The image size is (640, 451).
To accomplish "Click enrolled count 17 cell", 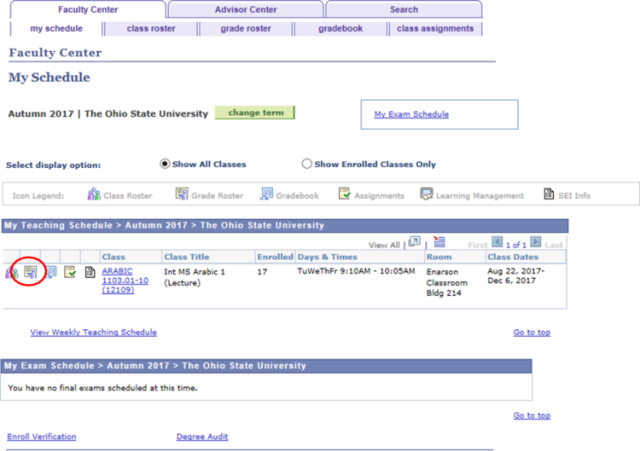I will tap(262, 272).
